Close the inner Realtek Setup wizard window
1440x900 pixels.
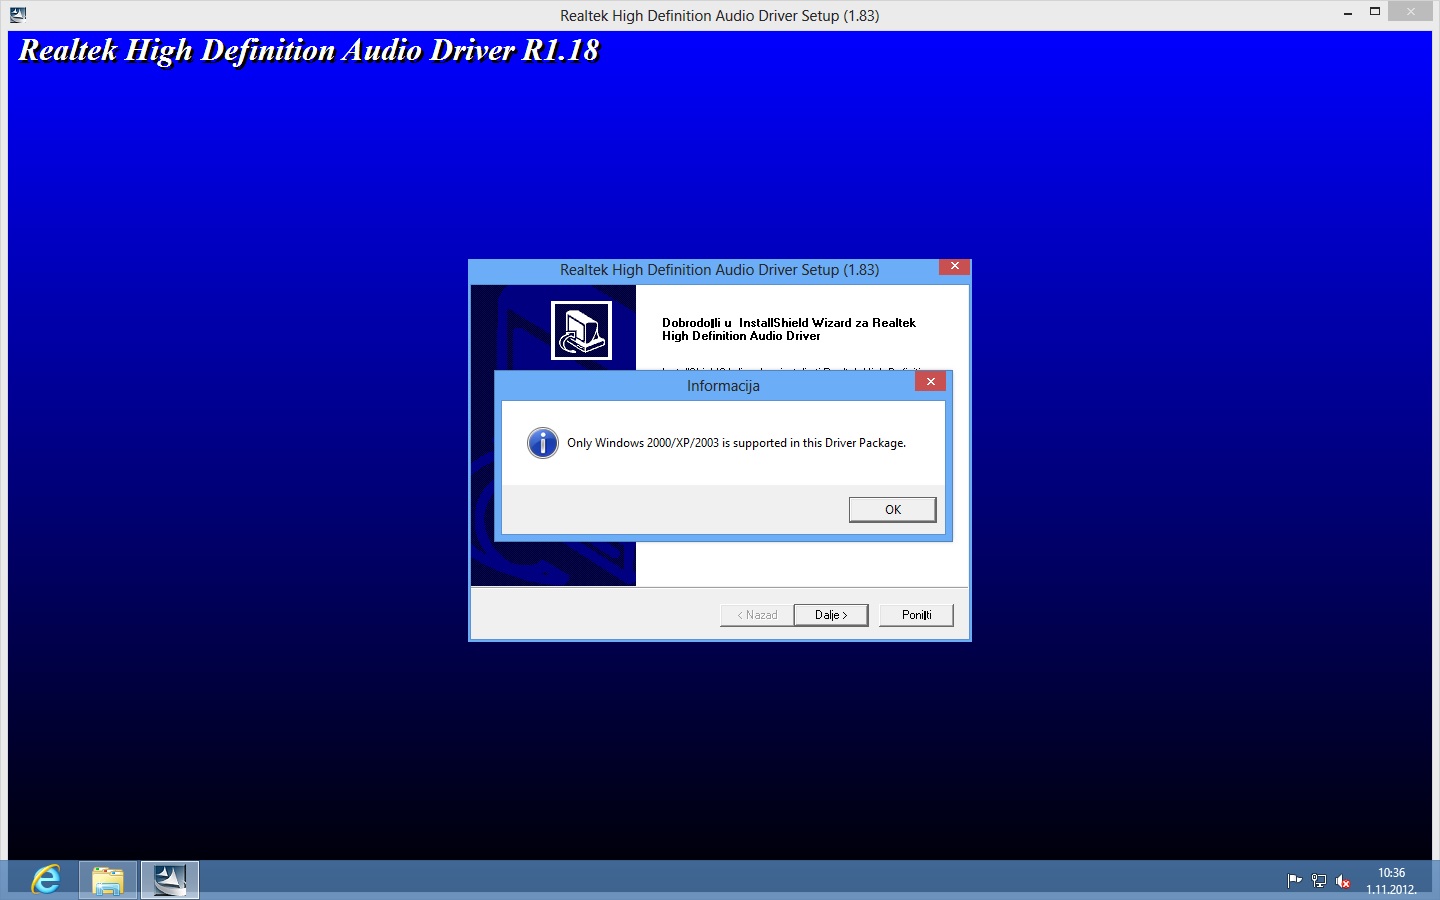[954, 267]
